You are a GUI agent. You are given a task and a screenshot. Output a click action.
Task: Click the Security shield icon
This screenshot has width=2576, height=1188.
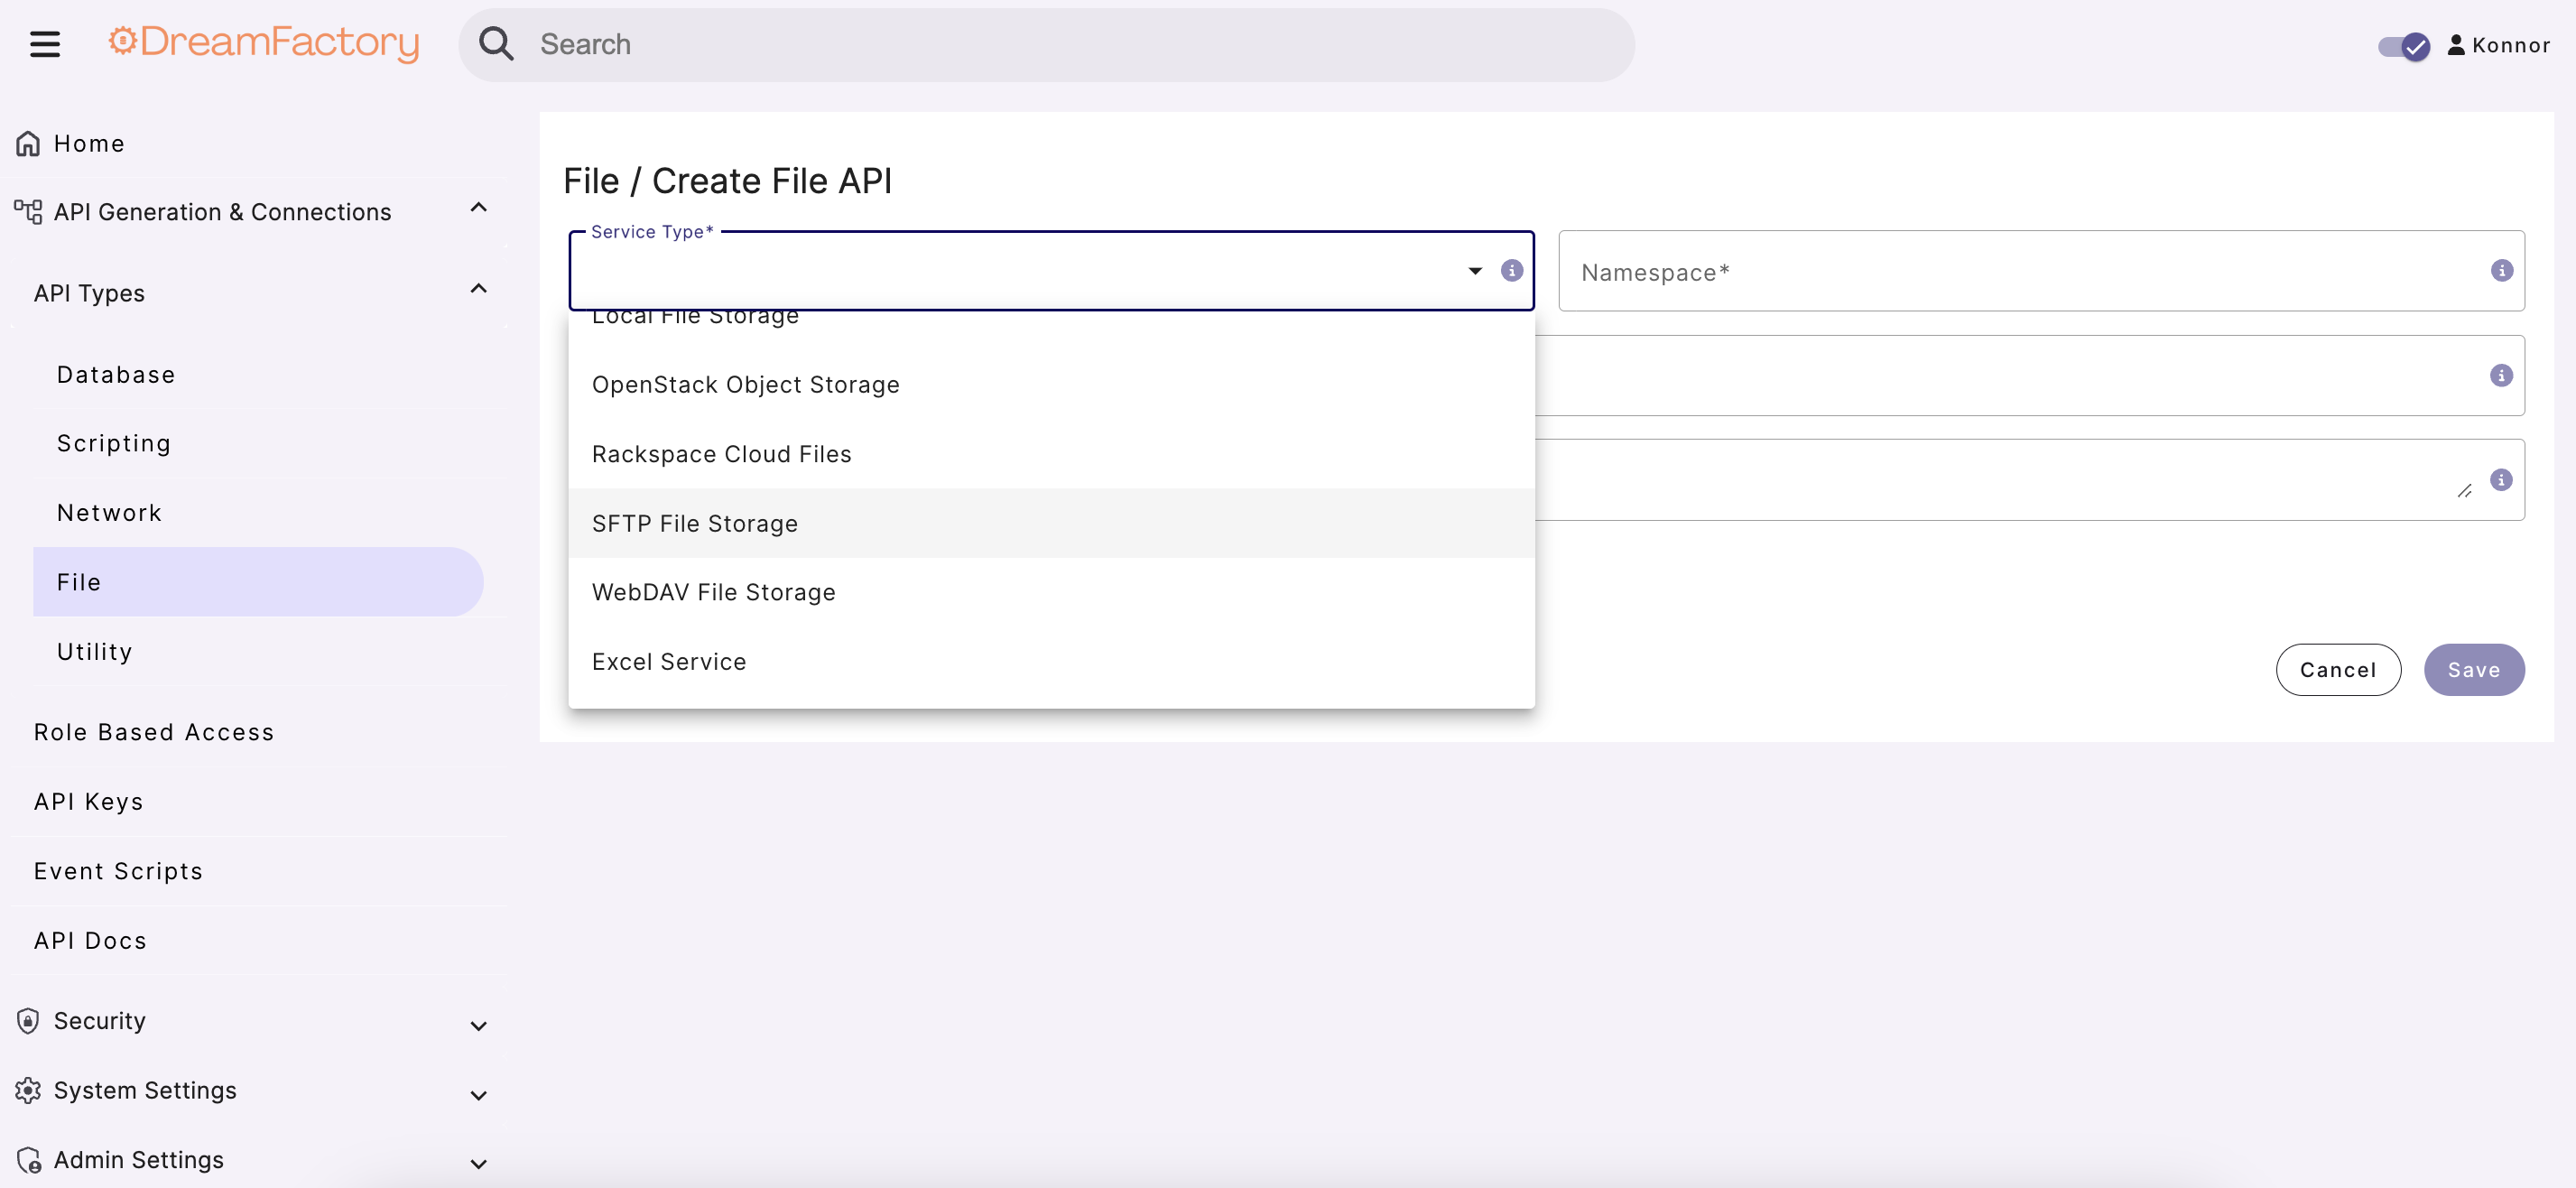(27, 1020)
